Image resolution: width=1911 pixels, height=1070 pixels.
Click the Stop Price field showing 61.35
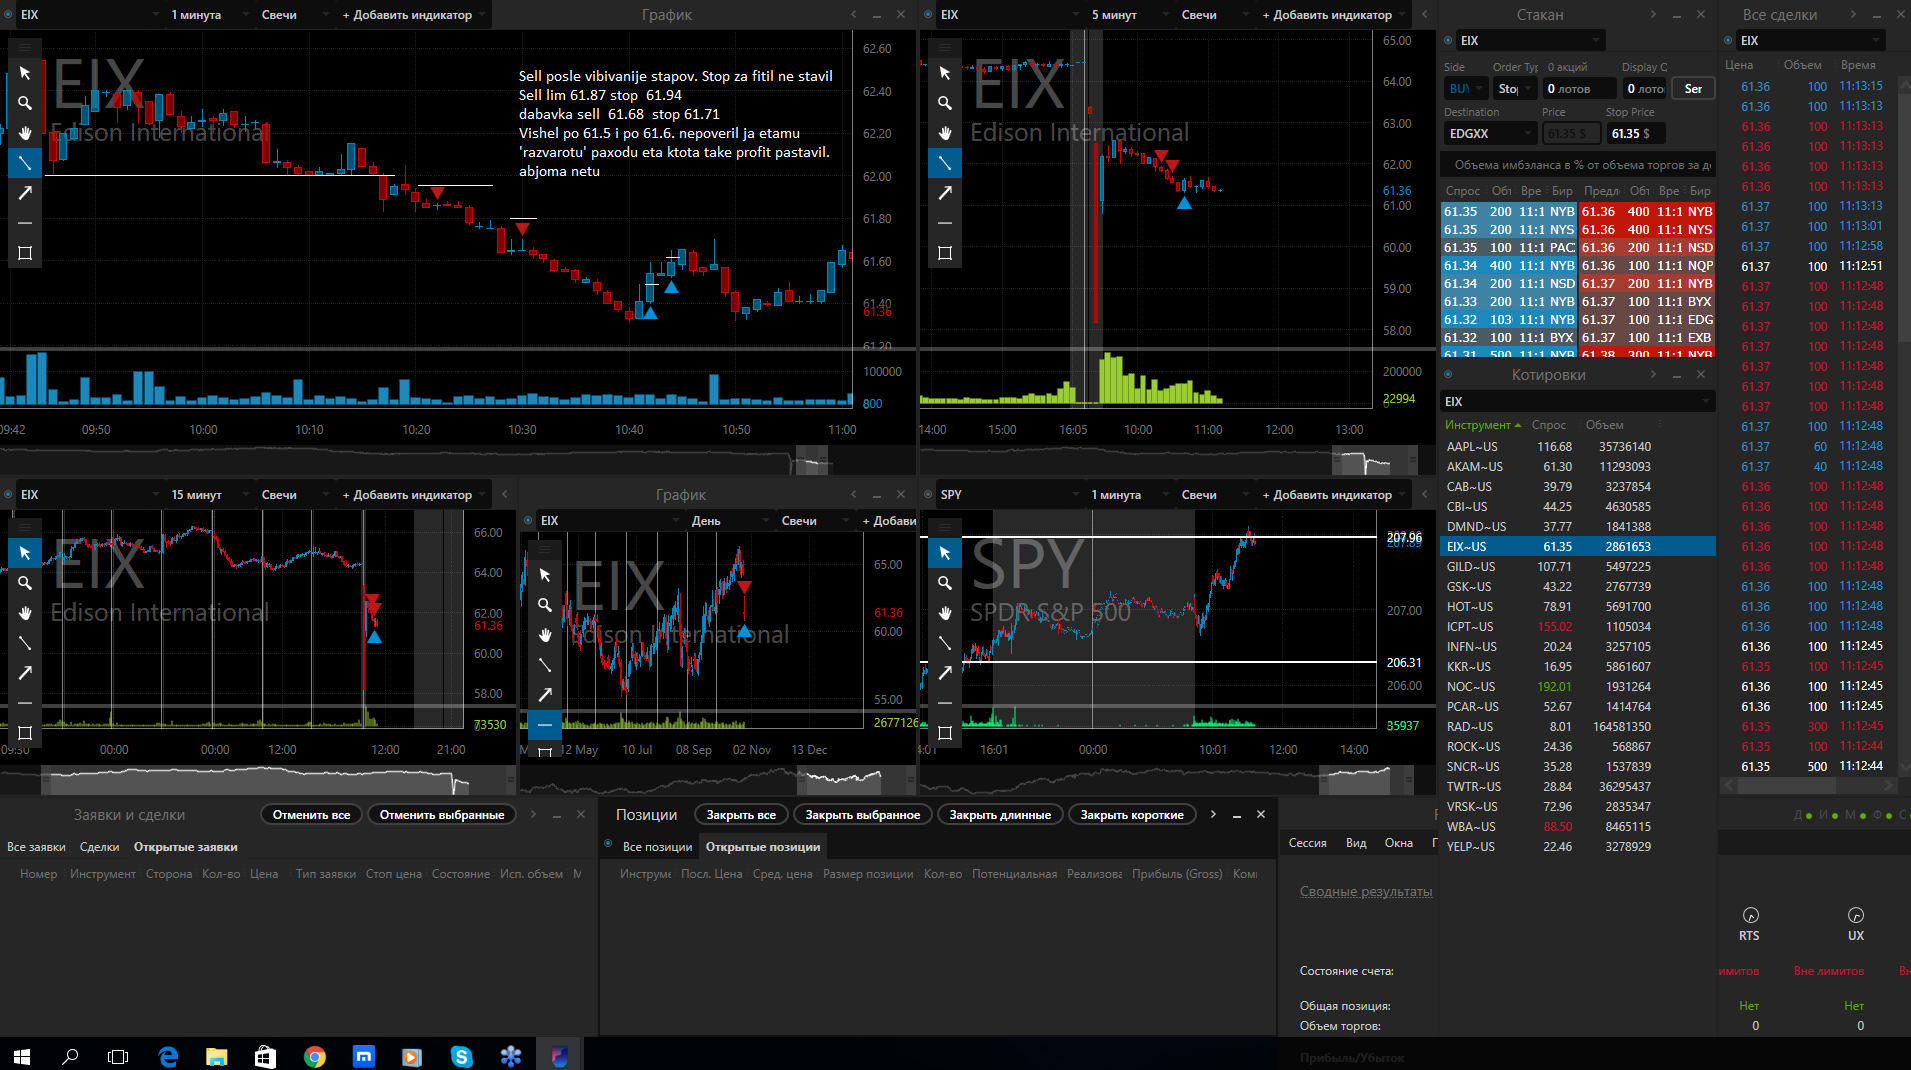(1636, 134)
